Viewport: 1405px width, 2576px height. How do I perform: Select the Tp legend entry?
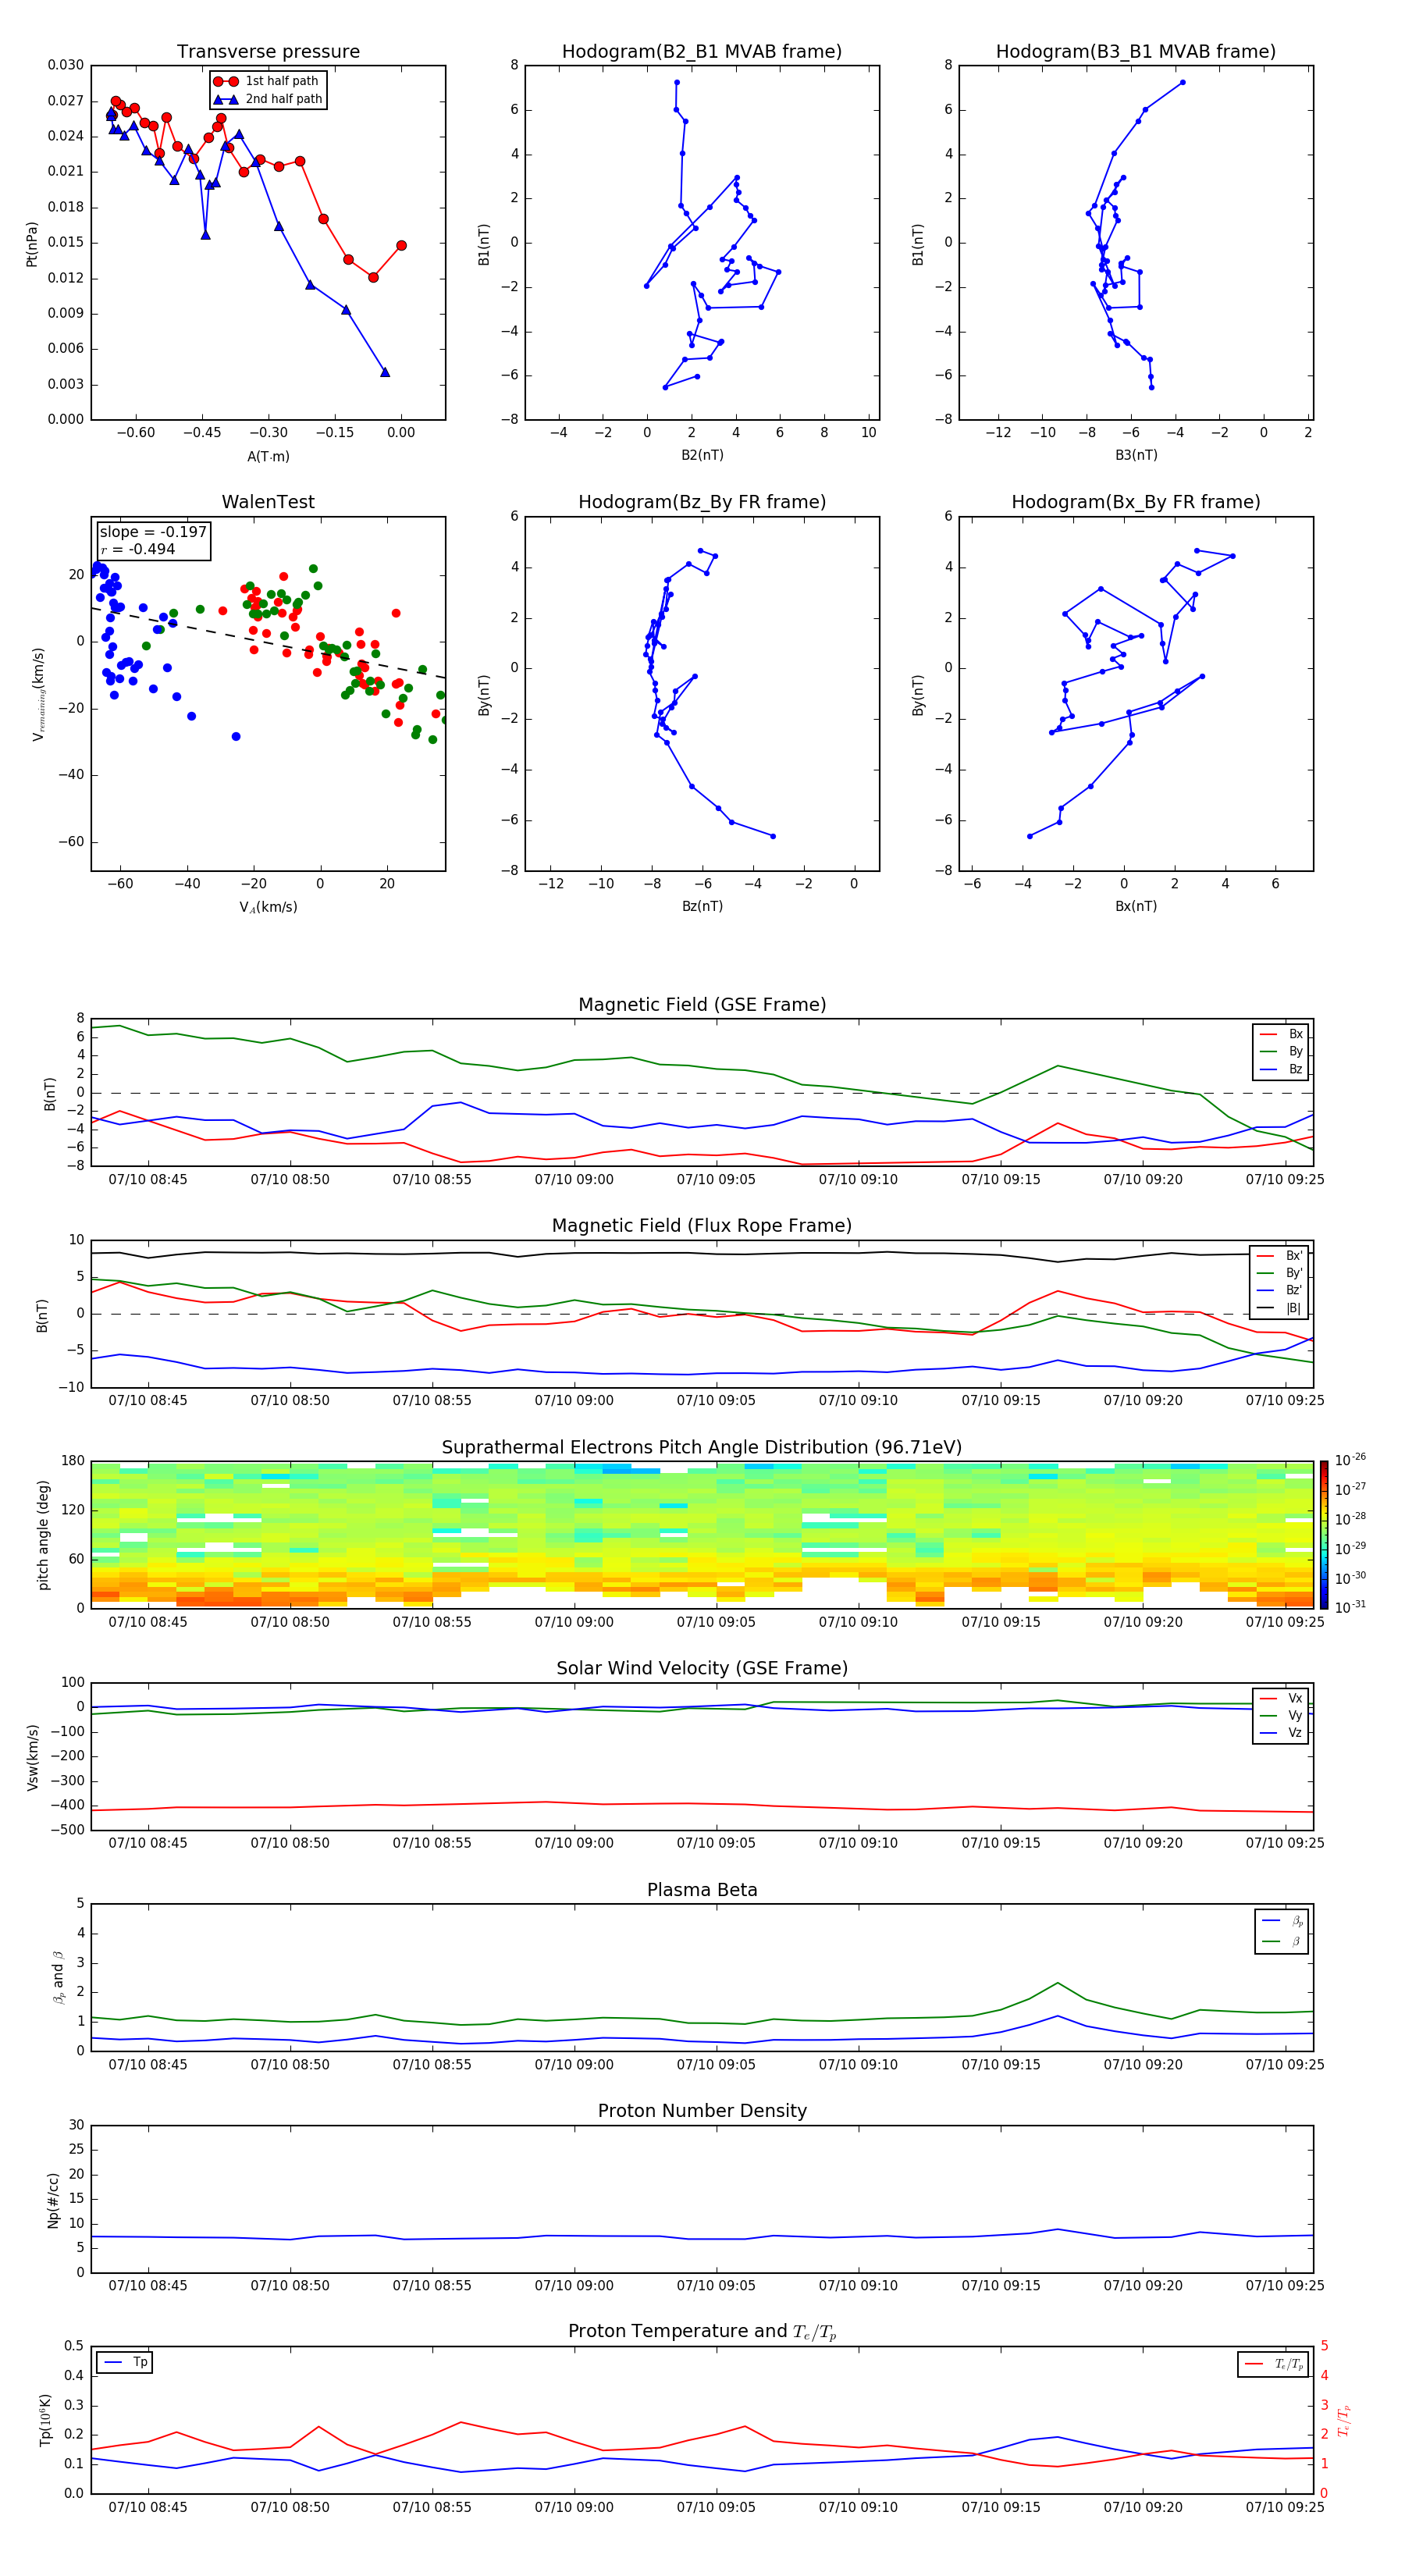point(125,2362)
